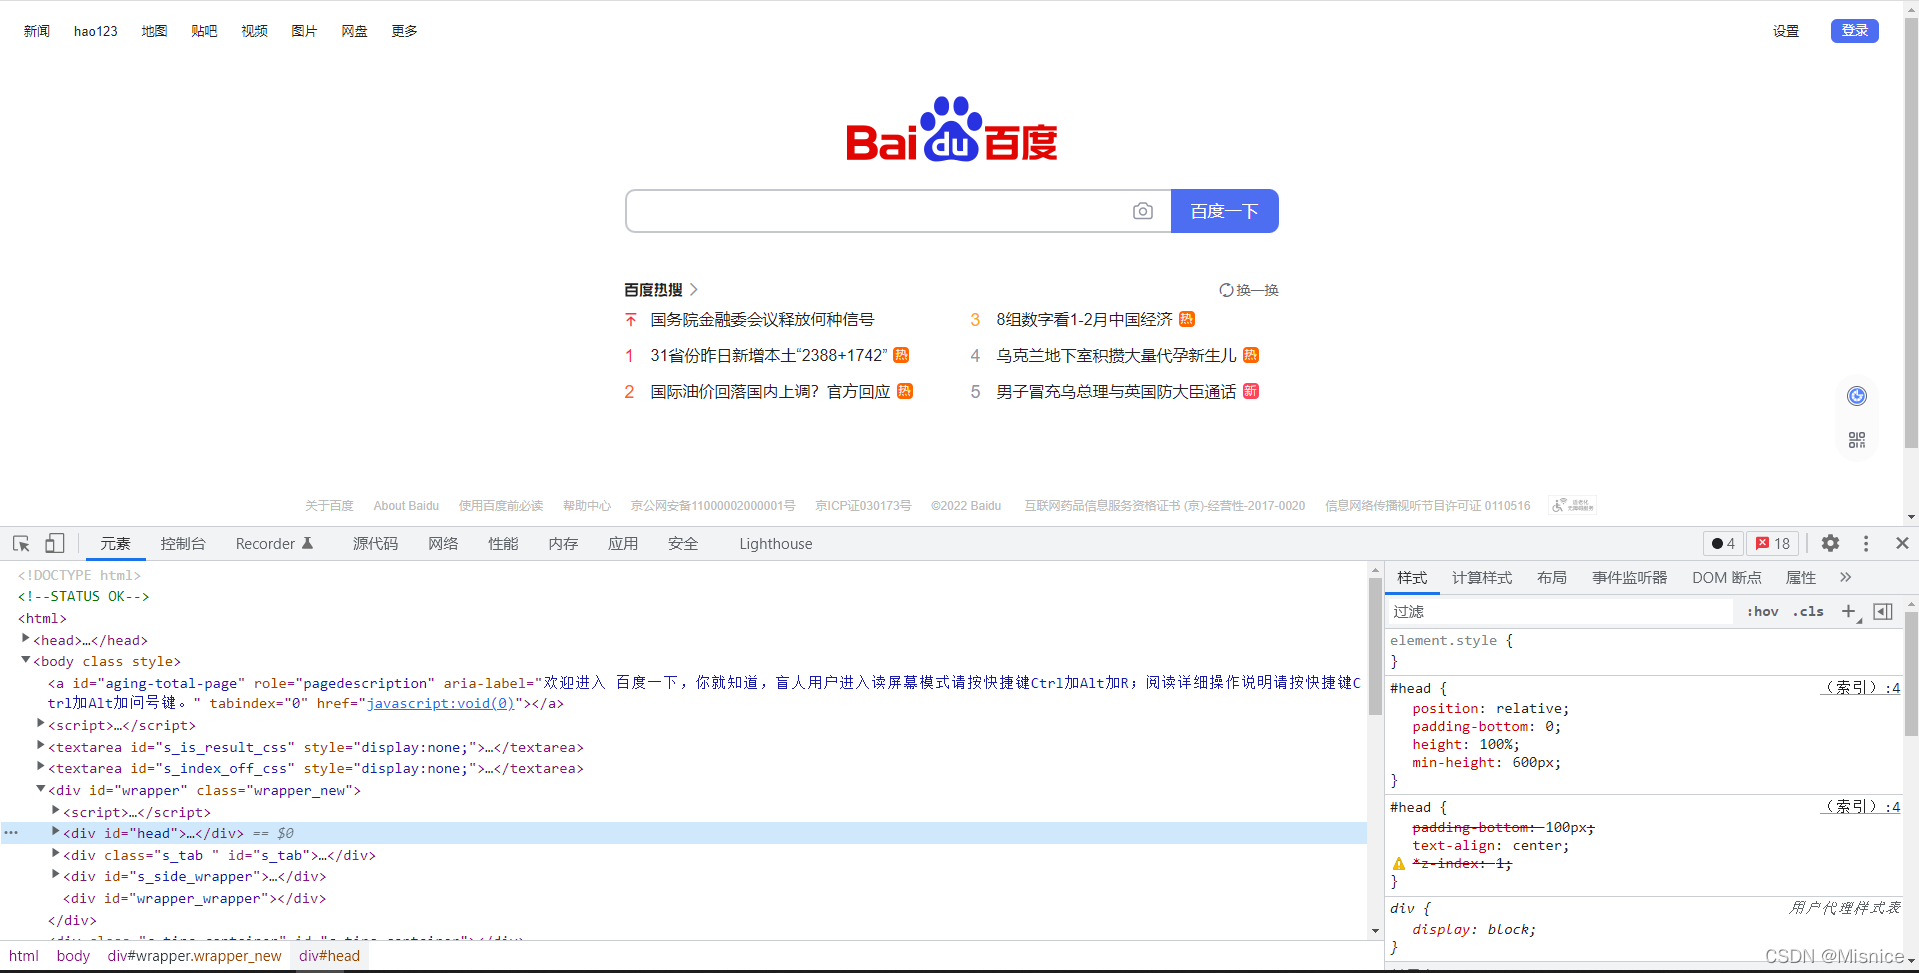Viewport: 1919px width, 973px height.
Task: Open the 布局 layout tab
Action: [x=1552, y=577]
